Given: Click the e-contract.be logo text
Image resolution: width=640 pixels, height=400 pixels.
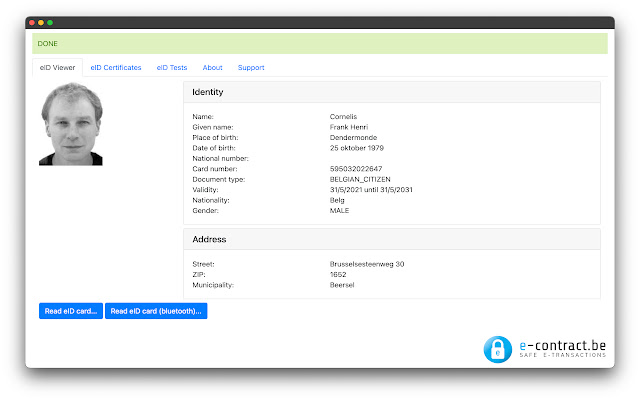Looking at the screenshot, I should tap(562, 345).
